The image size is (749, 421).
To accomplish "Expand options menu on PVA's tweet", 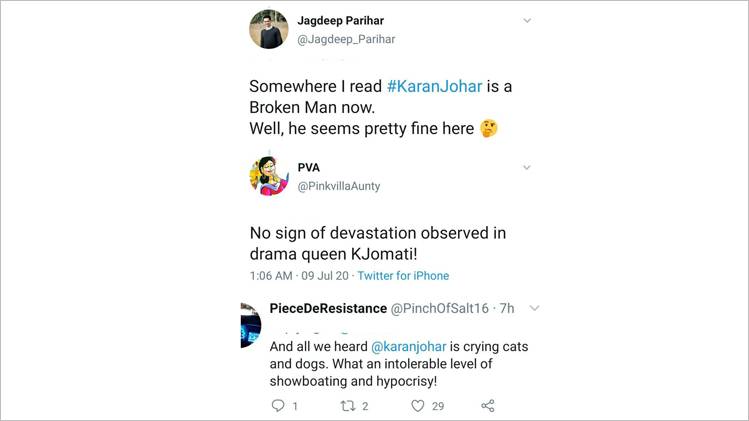I will [x=527, y=167].
